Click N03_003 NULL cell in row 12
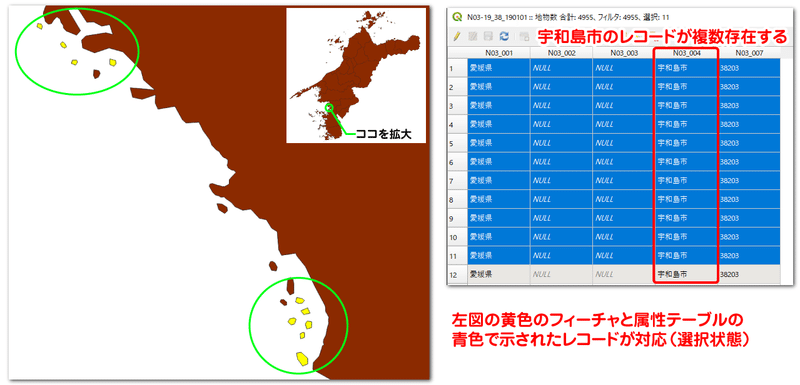The height and width of the screenshot is (385, 800). pyautogui.click(x=623, y=274)
